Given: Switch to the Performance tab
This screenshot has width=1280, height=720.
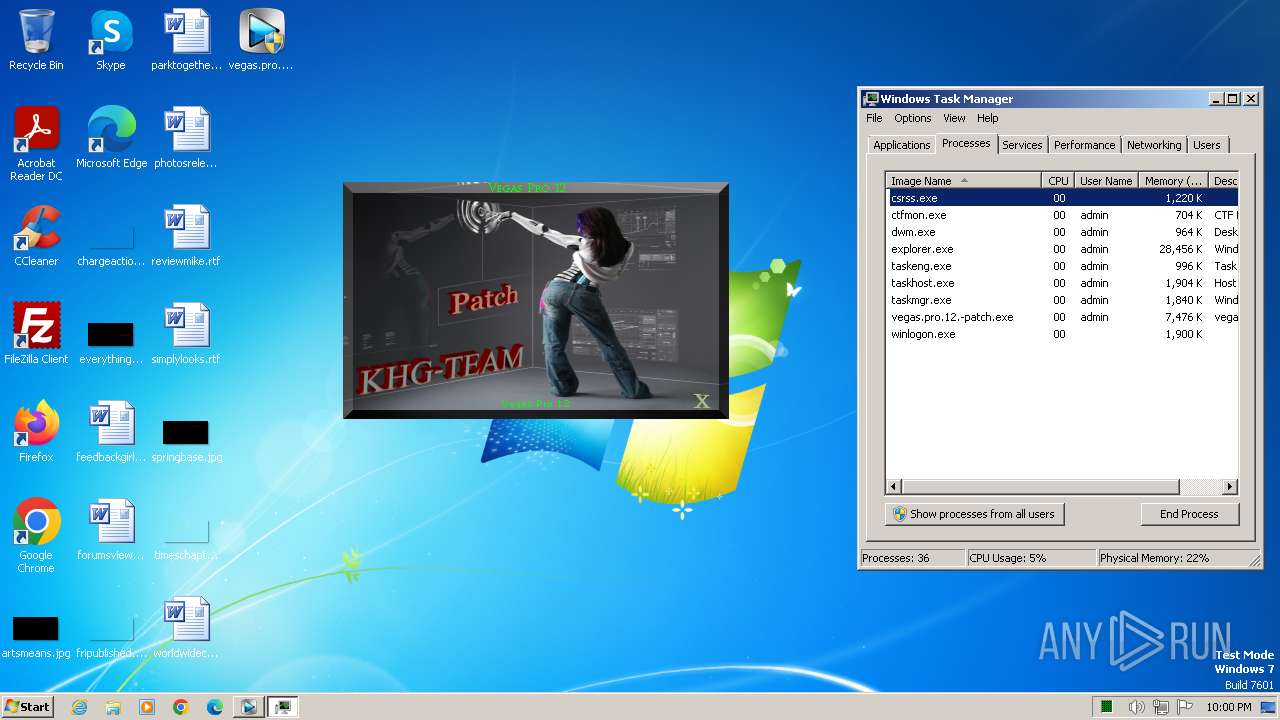Looking at the screenshot, I should point(1084,145).
